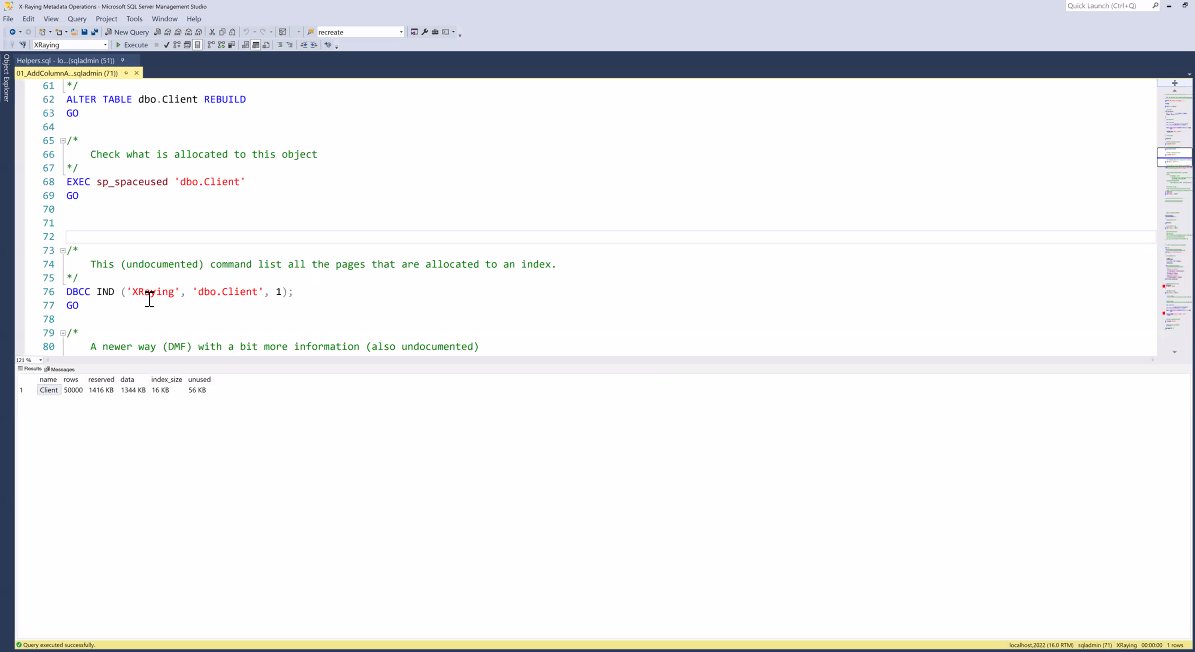
Task: Click the EXEC sp_spaceused line 68
Action: point(155,182)
